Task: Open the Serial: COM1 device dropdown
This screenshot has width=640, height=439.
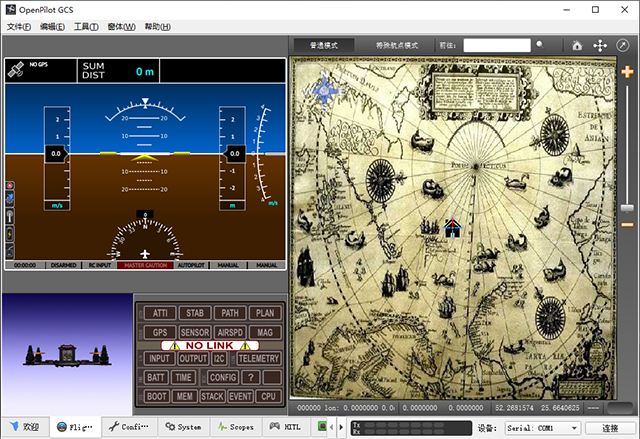Action: (542, 428)
